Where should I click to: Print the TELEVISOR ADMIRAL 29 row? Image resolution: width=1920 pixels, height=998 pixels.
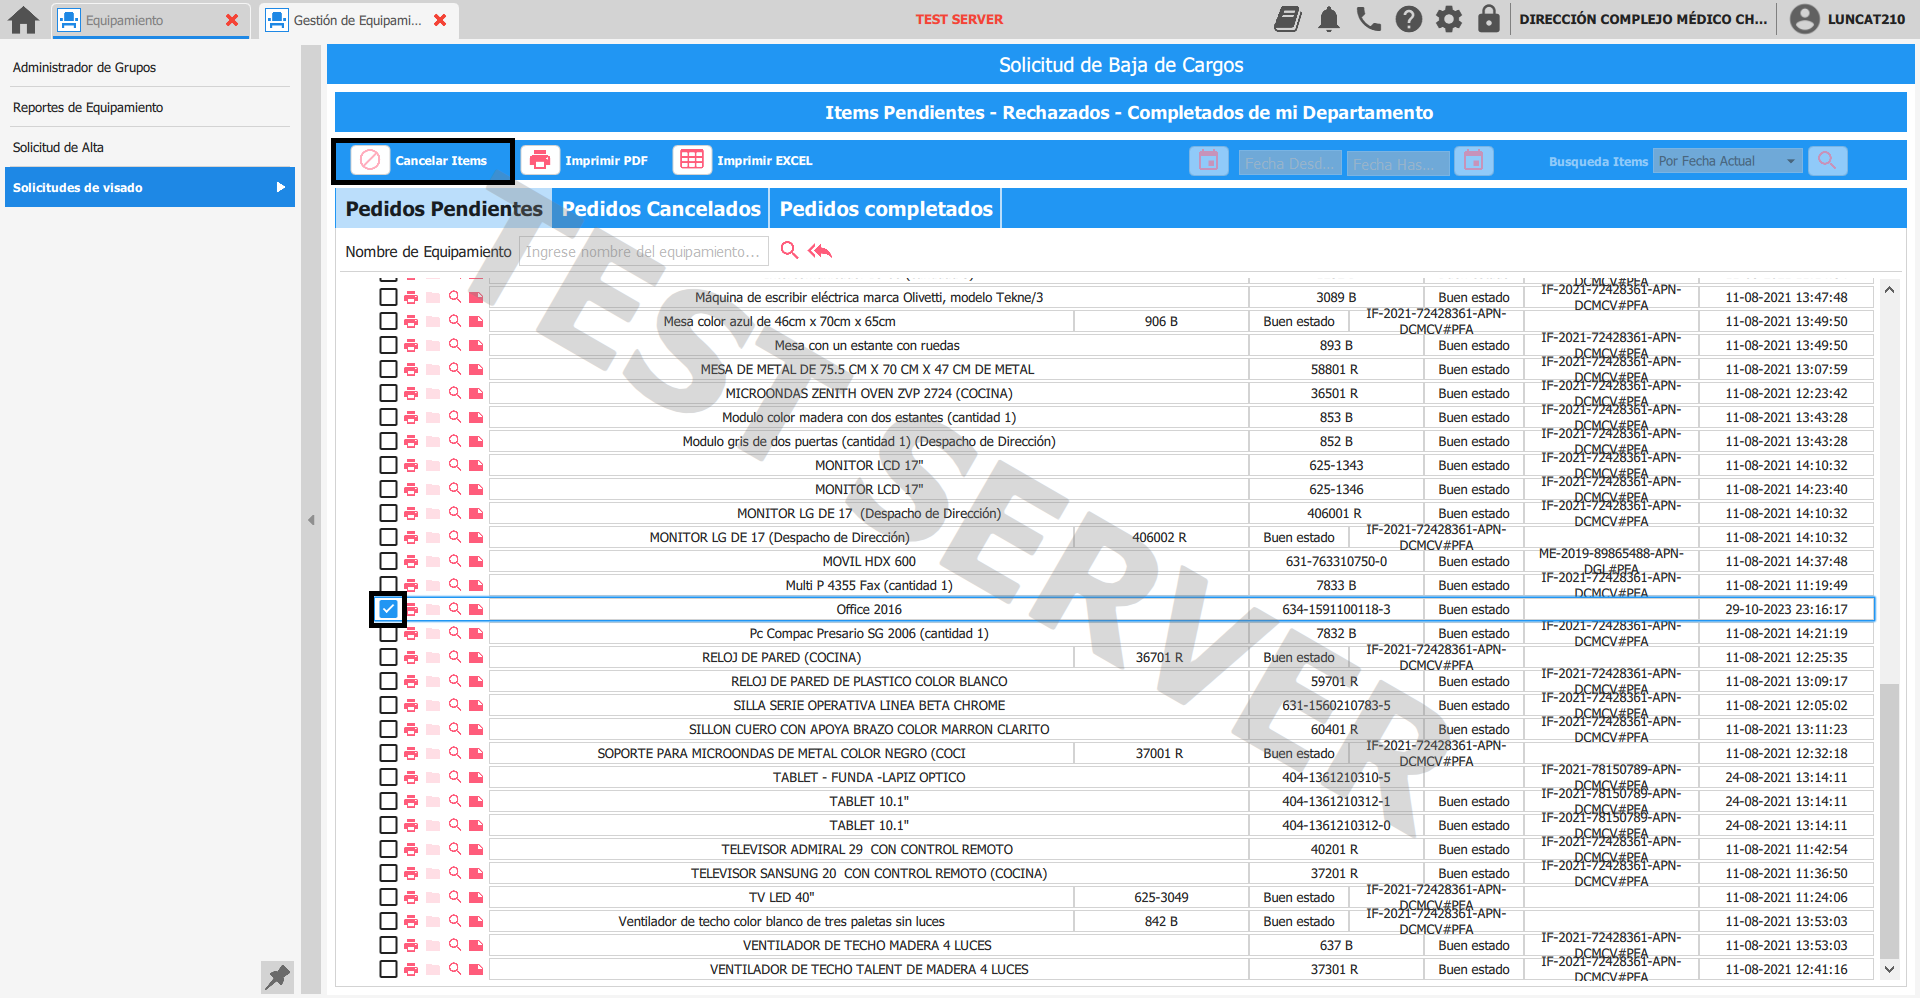click(411, 849)
